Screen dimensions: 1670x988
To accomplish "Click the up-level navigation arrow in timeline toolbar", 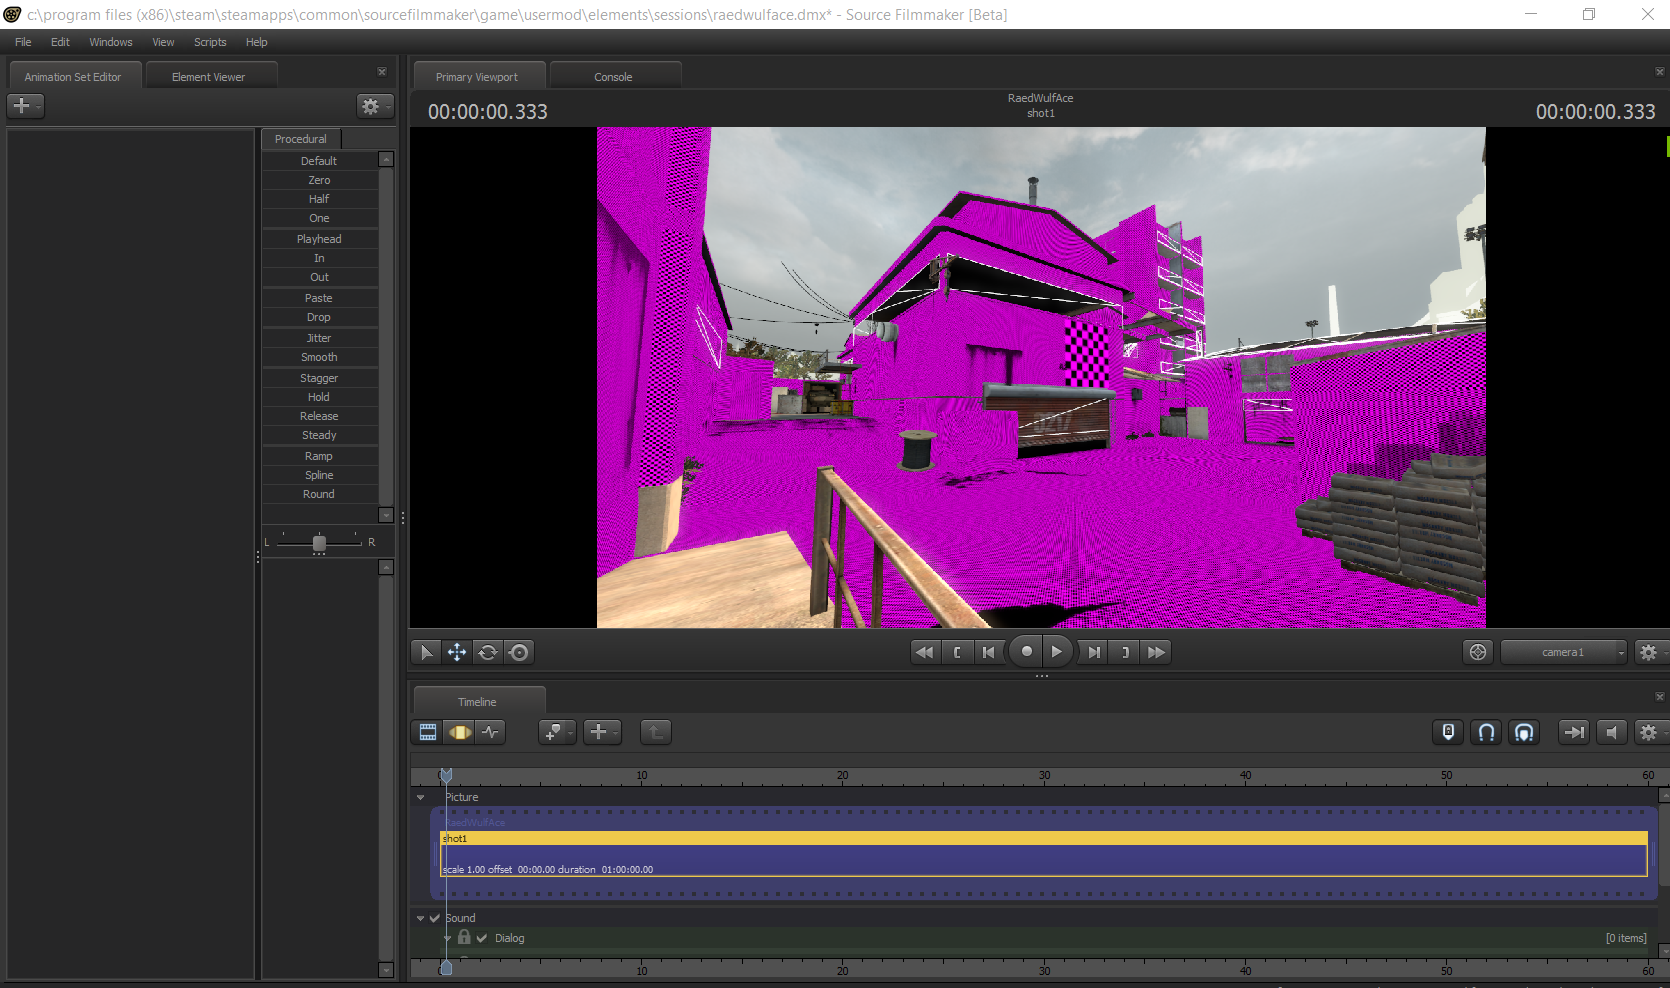I will tap(656, 732).
